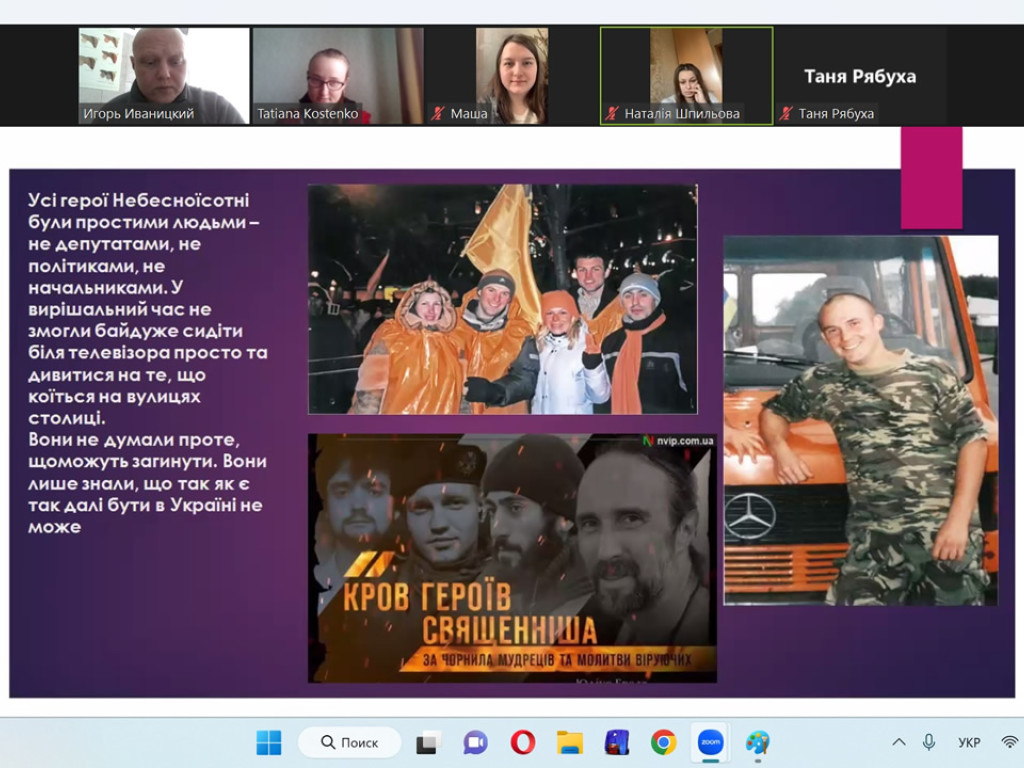Click the slide text starting 'Усі герої Небесноїсотні'

148,309
